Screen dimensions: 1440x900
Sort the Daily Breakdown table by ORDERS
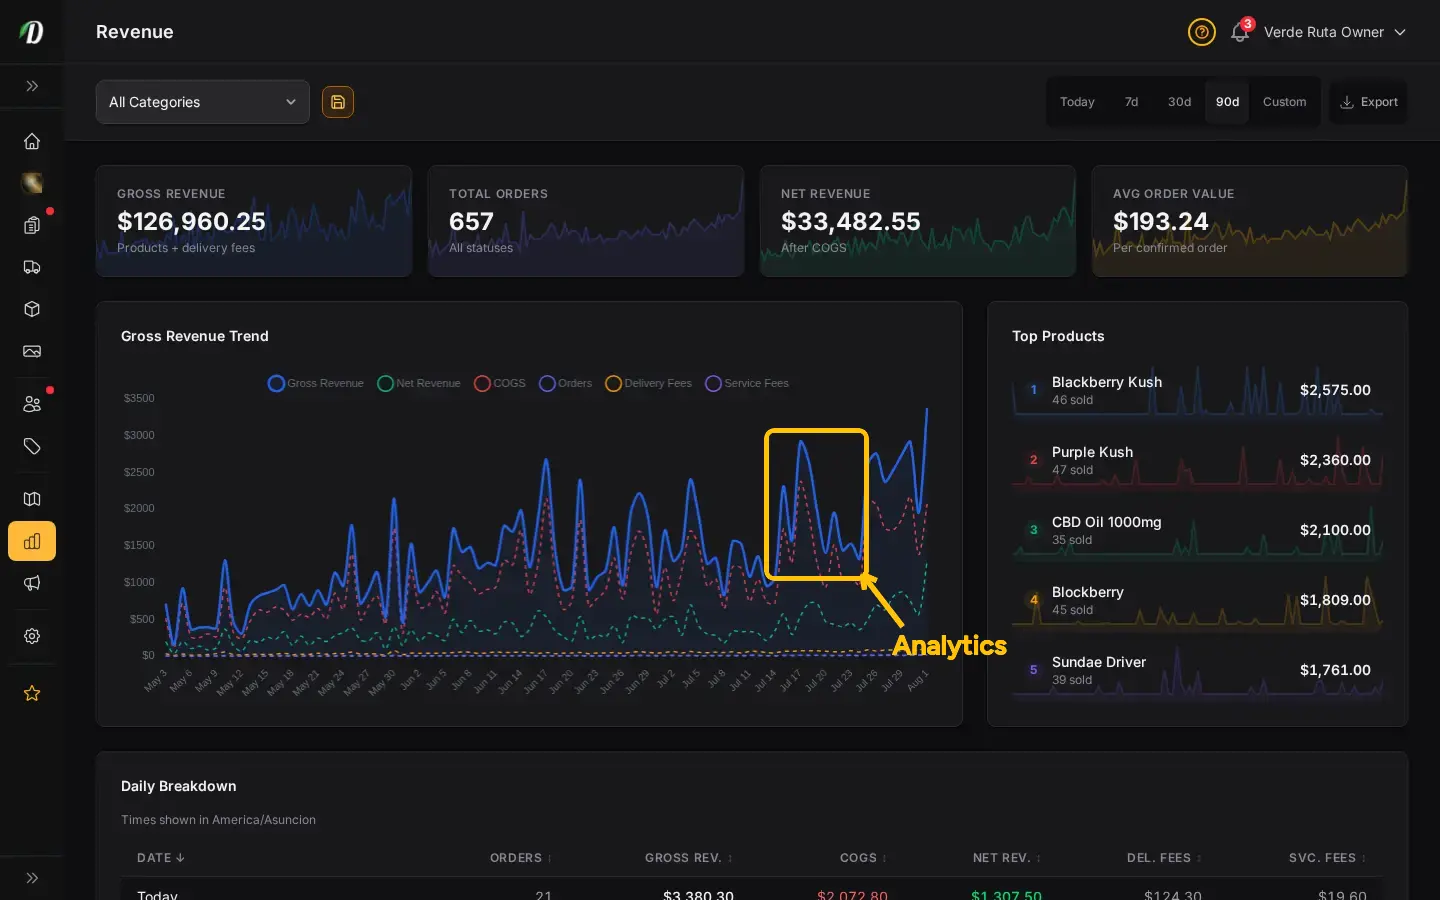(521, 858)
